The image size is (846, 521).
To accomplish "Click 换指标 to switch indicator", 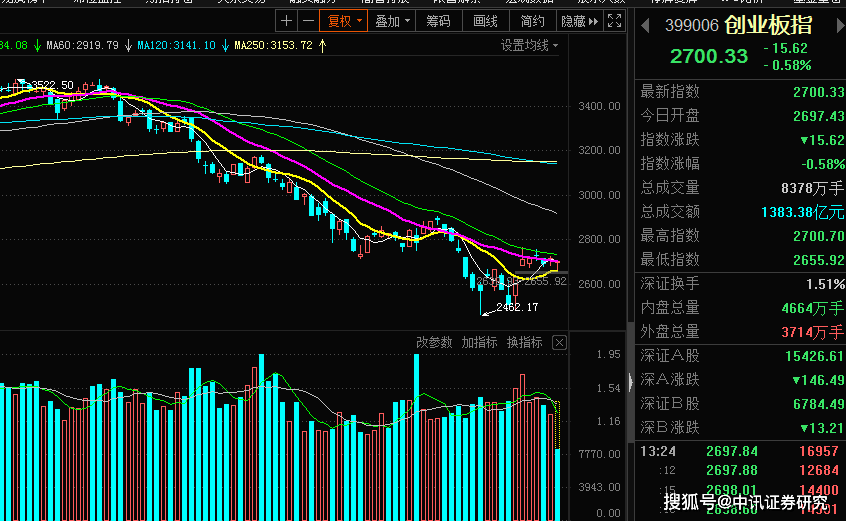I will point(524,342).
